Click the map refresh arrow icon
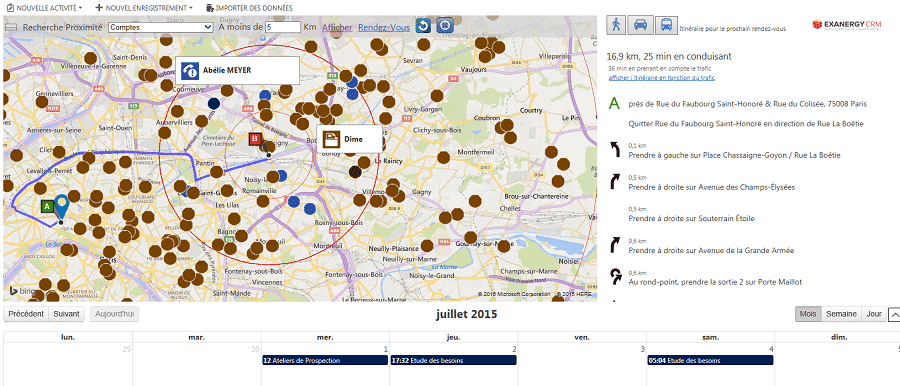 click(x=423, y=26)
